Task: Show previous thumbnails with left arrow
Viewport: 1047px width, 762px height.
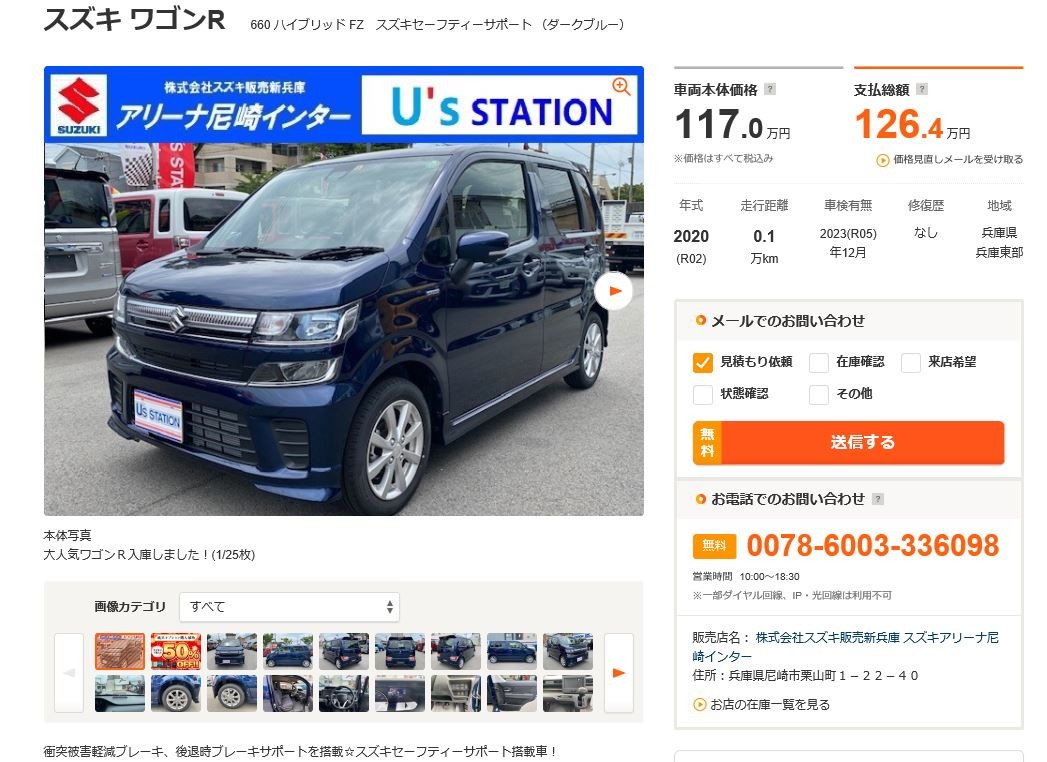Action: tap(69, 673)
